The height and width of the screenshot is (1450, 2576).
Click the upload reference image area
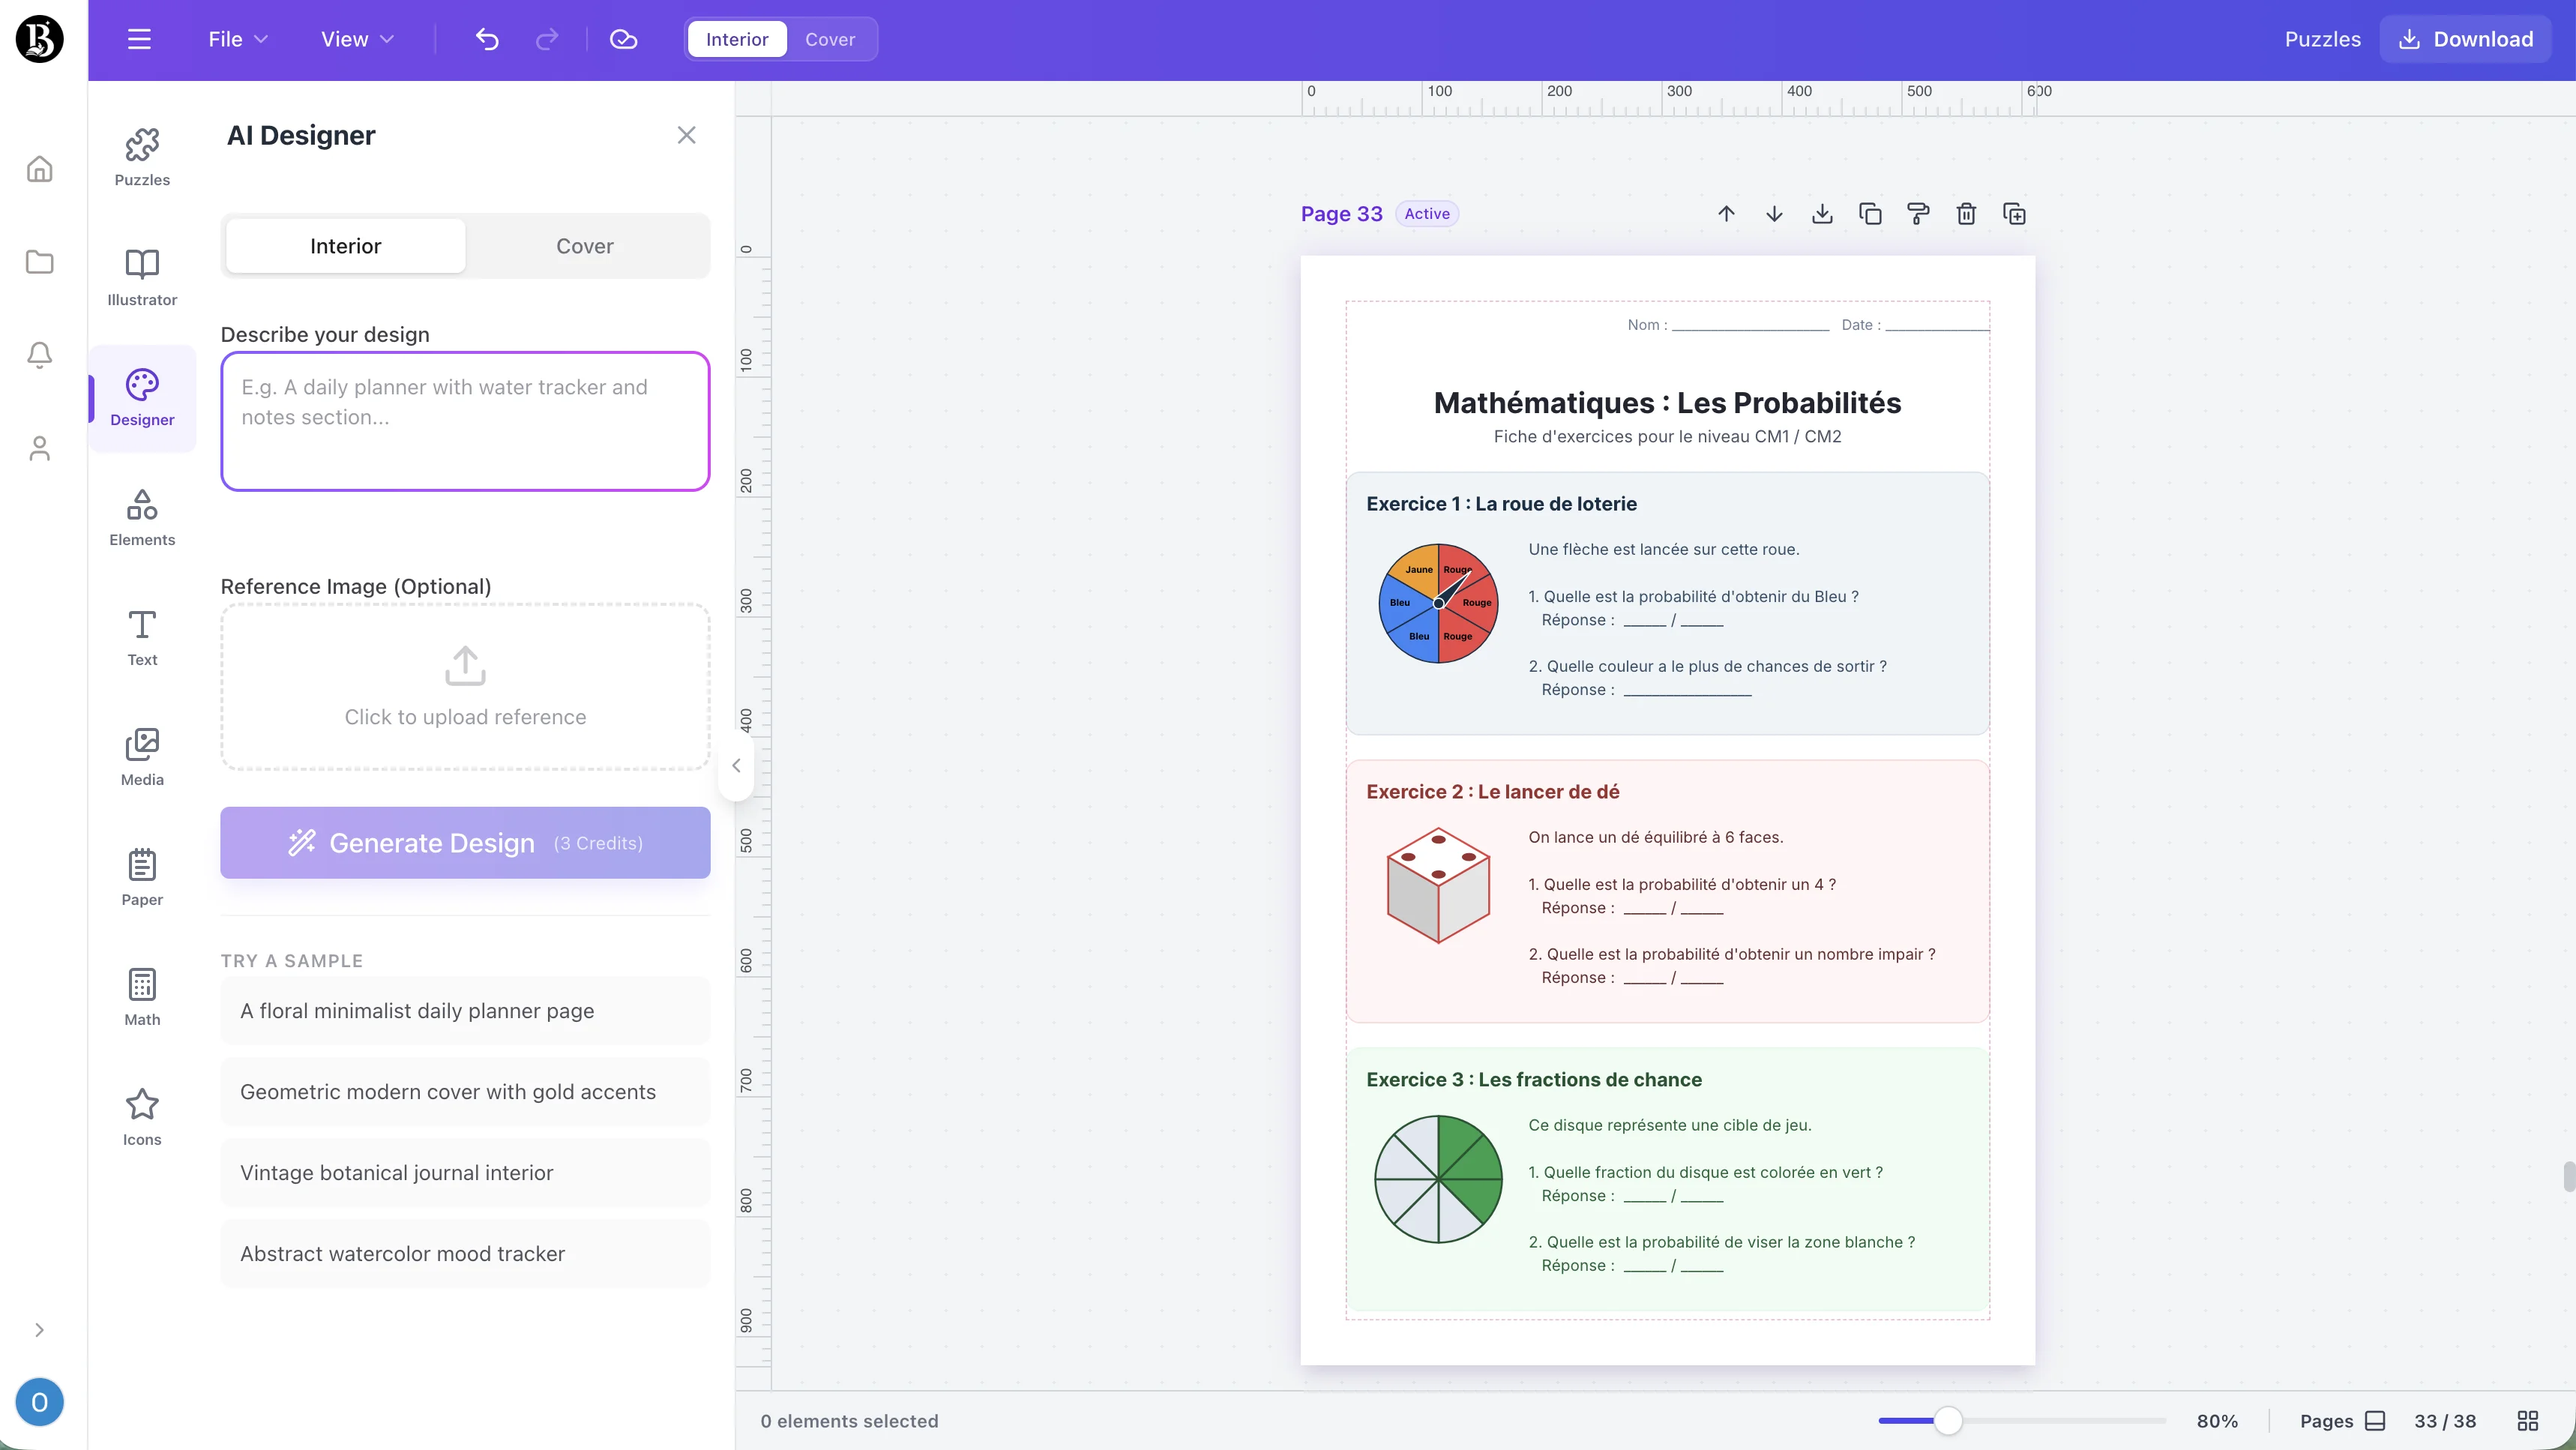465,686
